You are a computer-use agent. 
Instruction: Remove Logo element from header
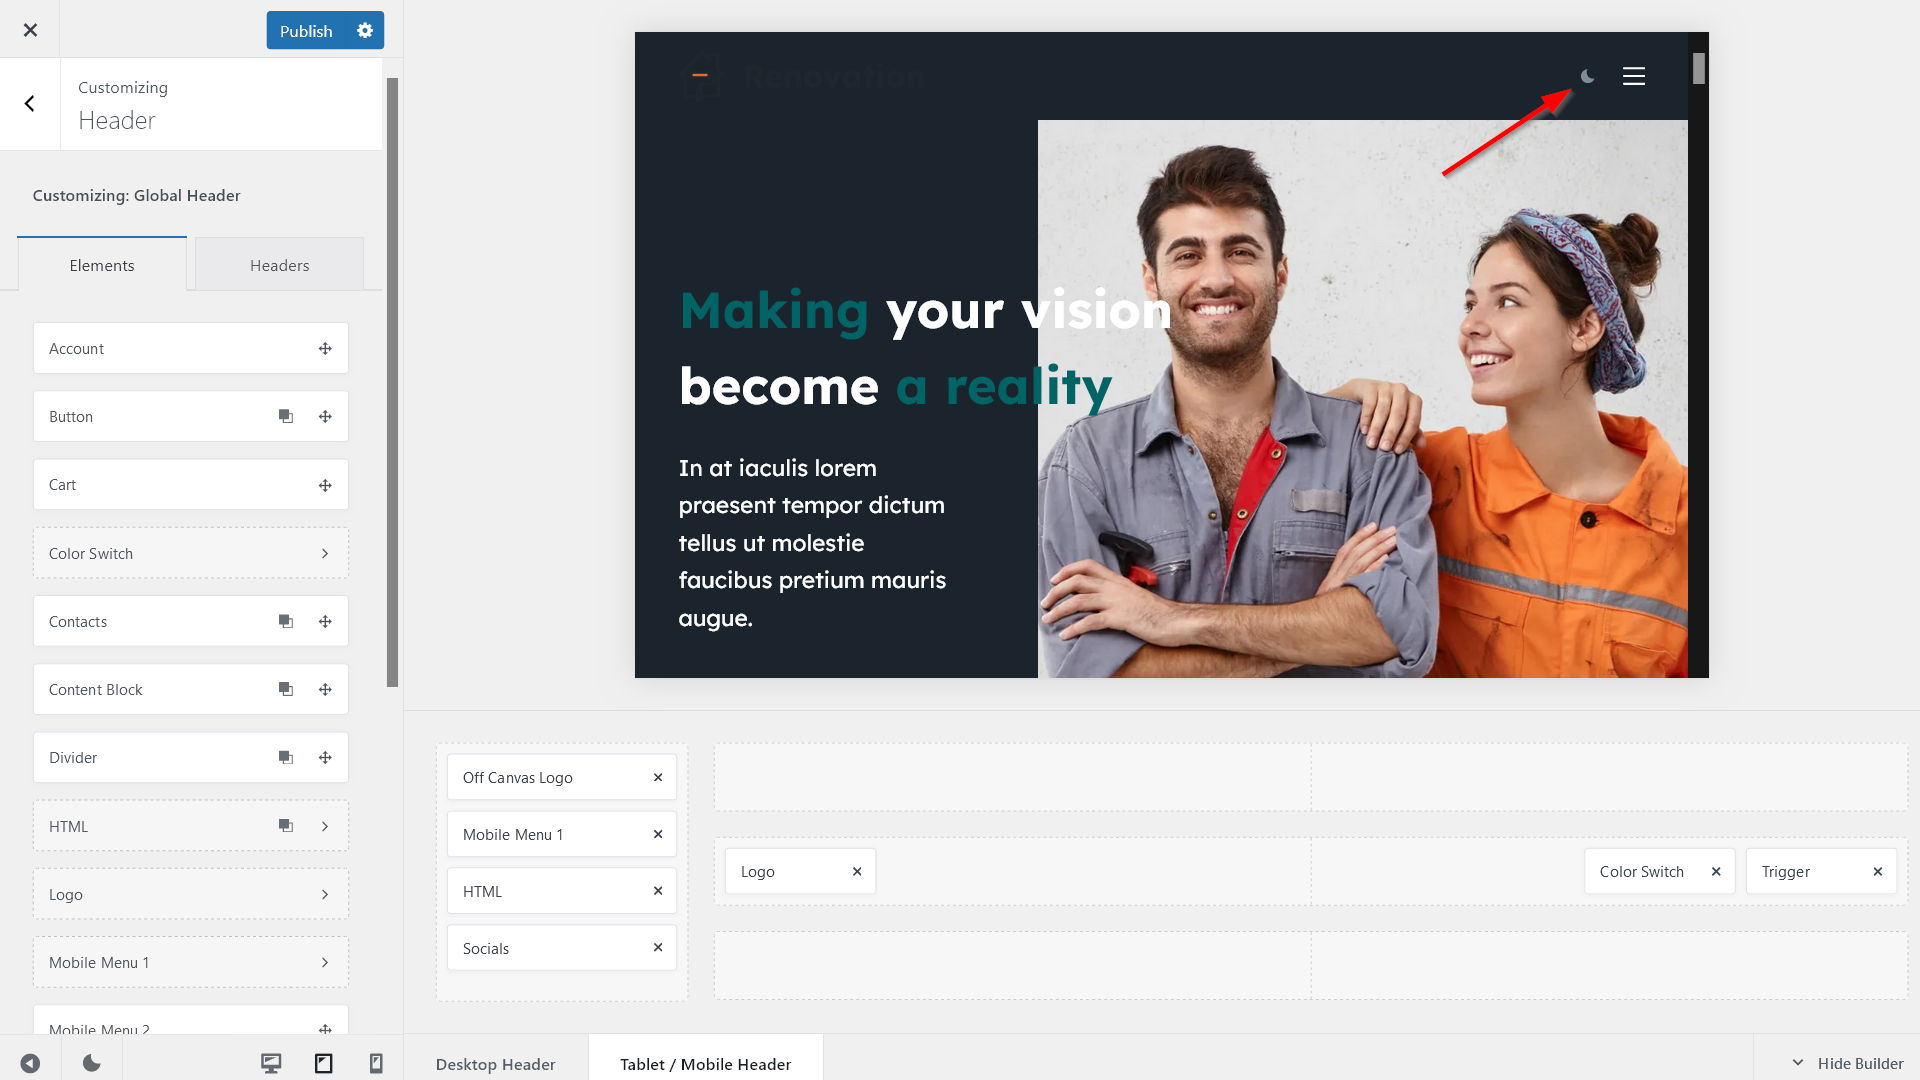click(x=856, y=870)
